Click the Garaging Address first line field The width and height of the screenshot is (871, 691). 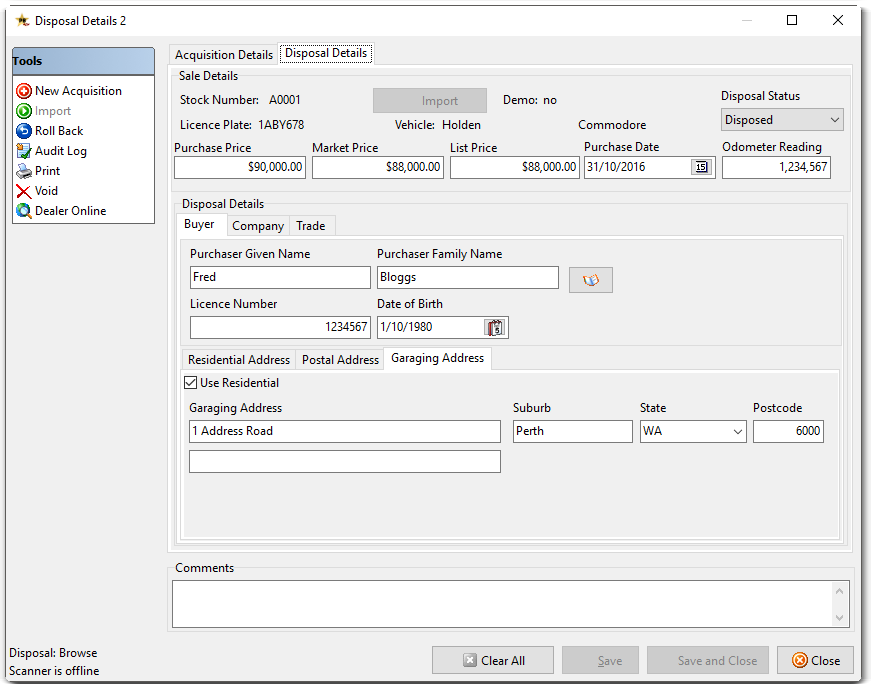click(x=345, y=431)
